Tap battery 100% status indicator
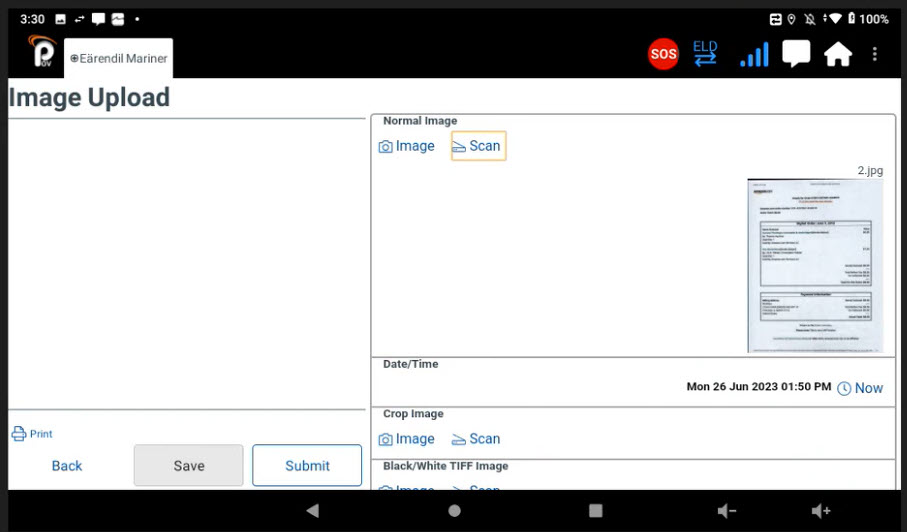907x532 pixels. click(x=868, y=19)
